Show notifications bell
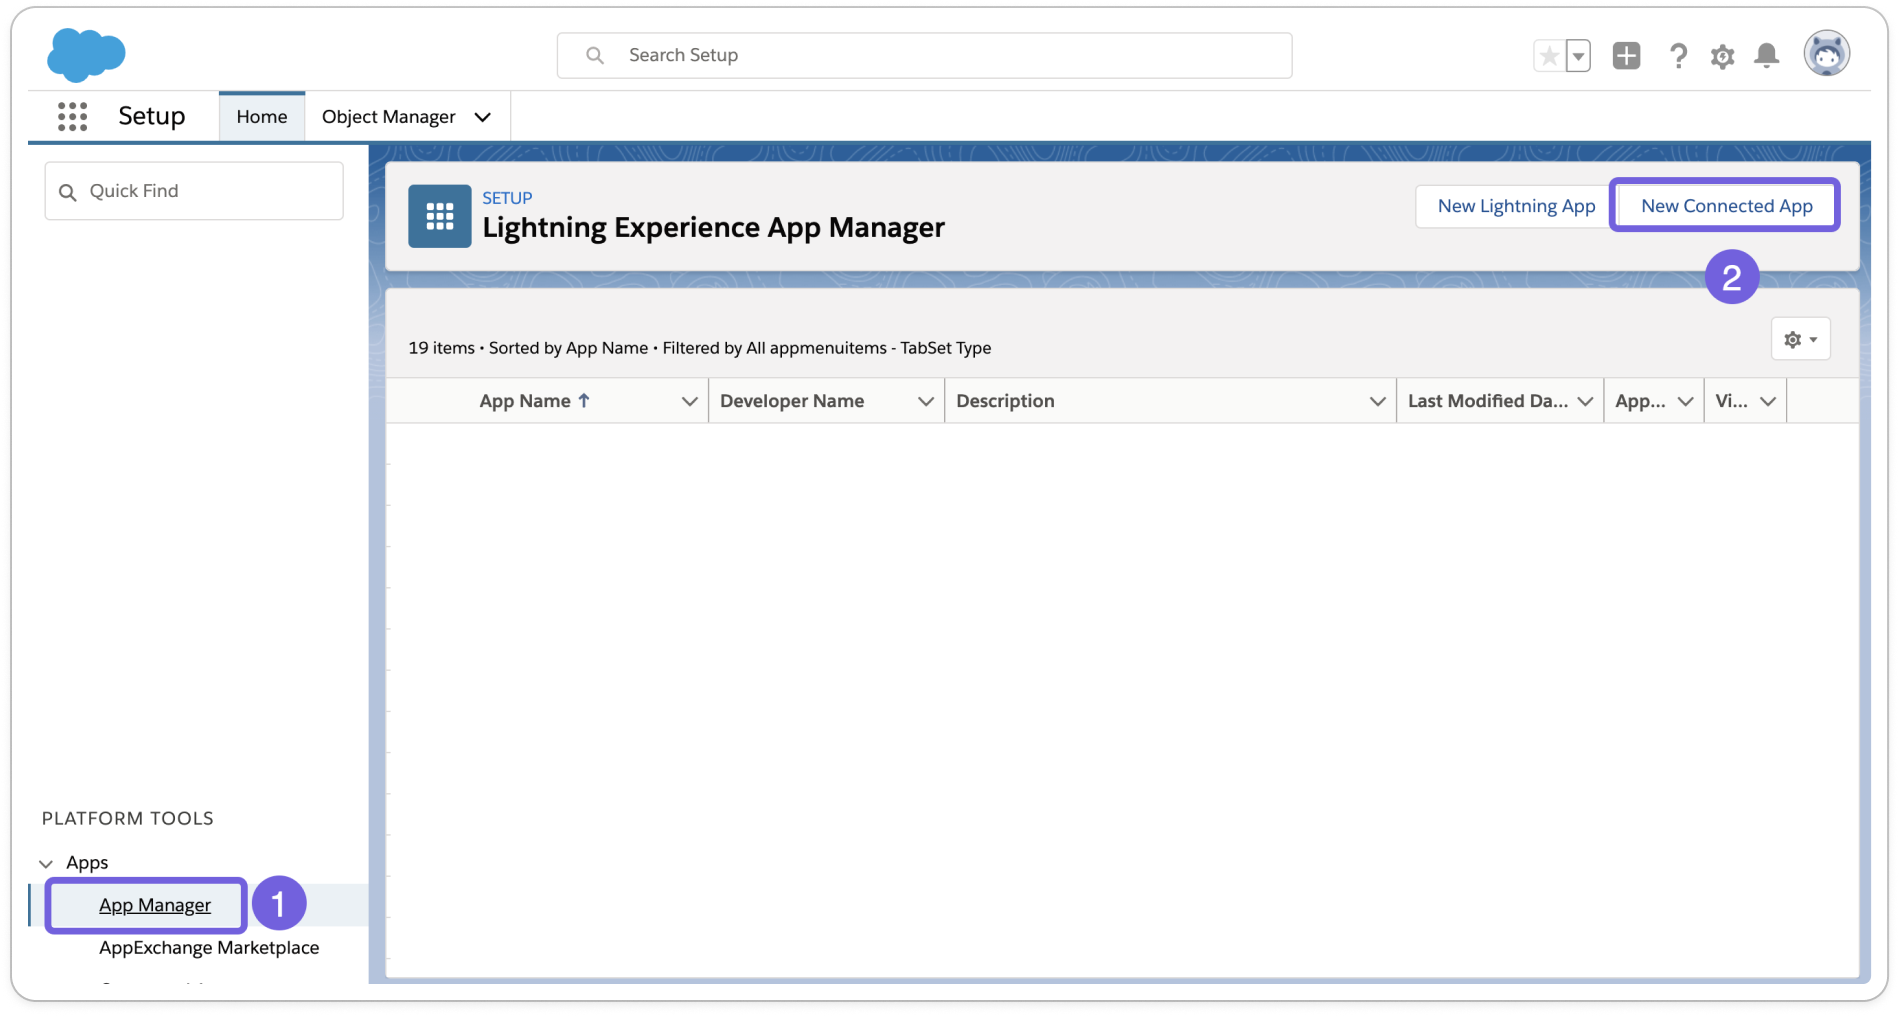The image size is (1900, 1016). (1767, 56)
